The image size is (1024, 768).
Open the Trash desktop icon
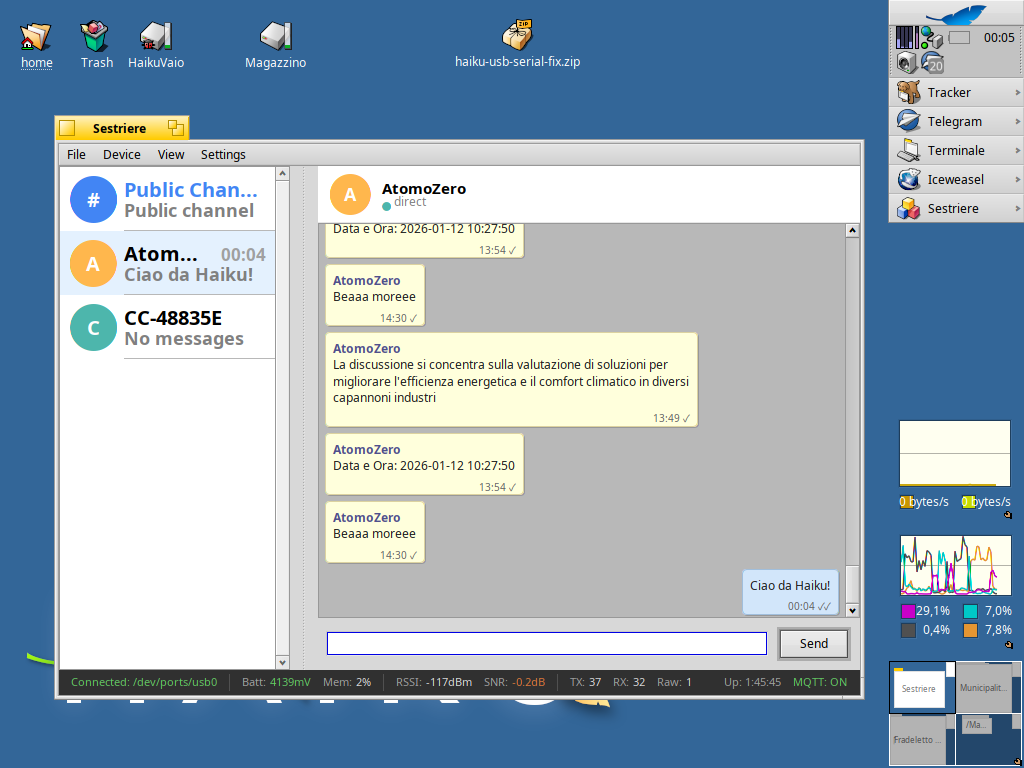pos(96,38)
